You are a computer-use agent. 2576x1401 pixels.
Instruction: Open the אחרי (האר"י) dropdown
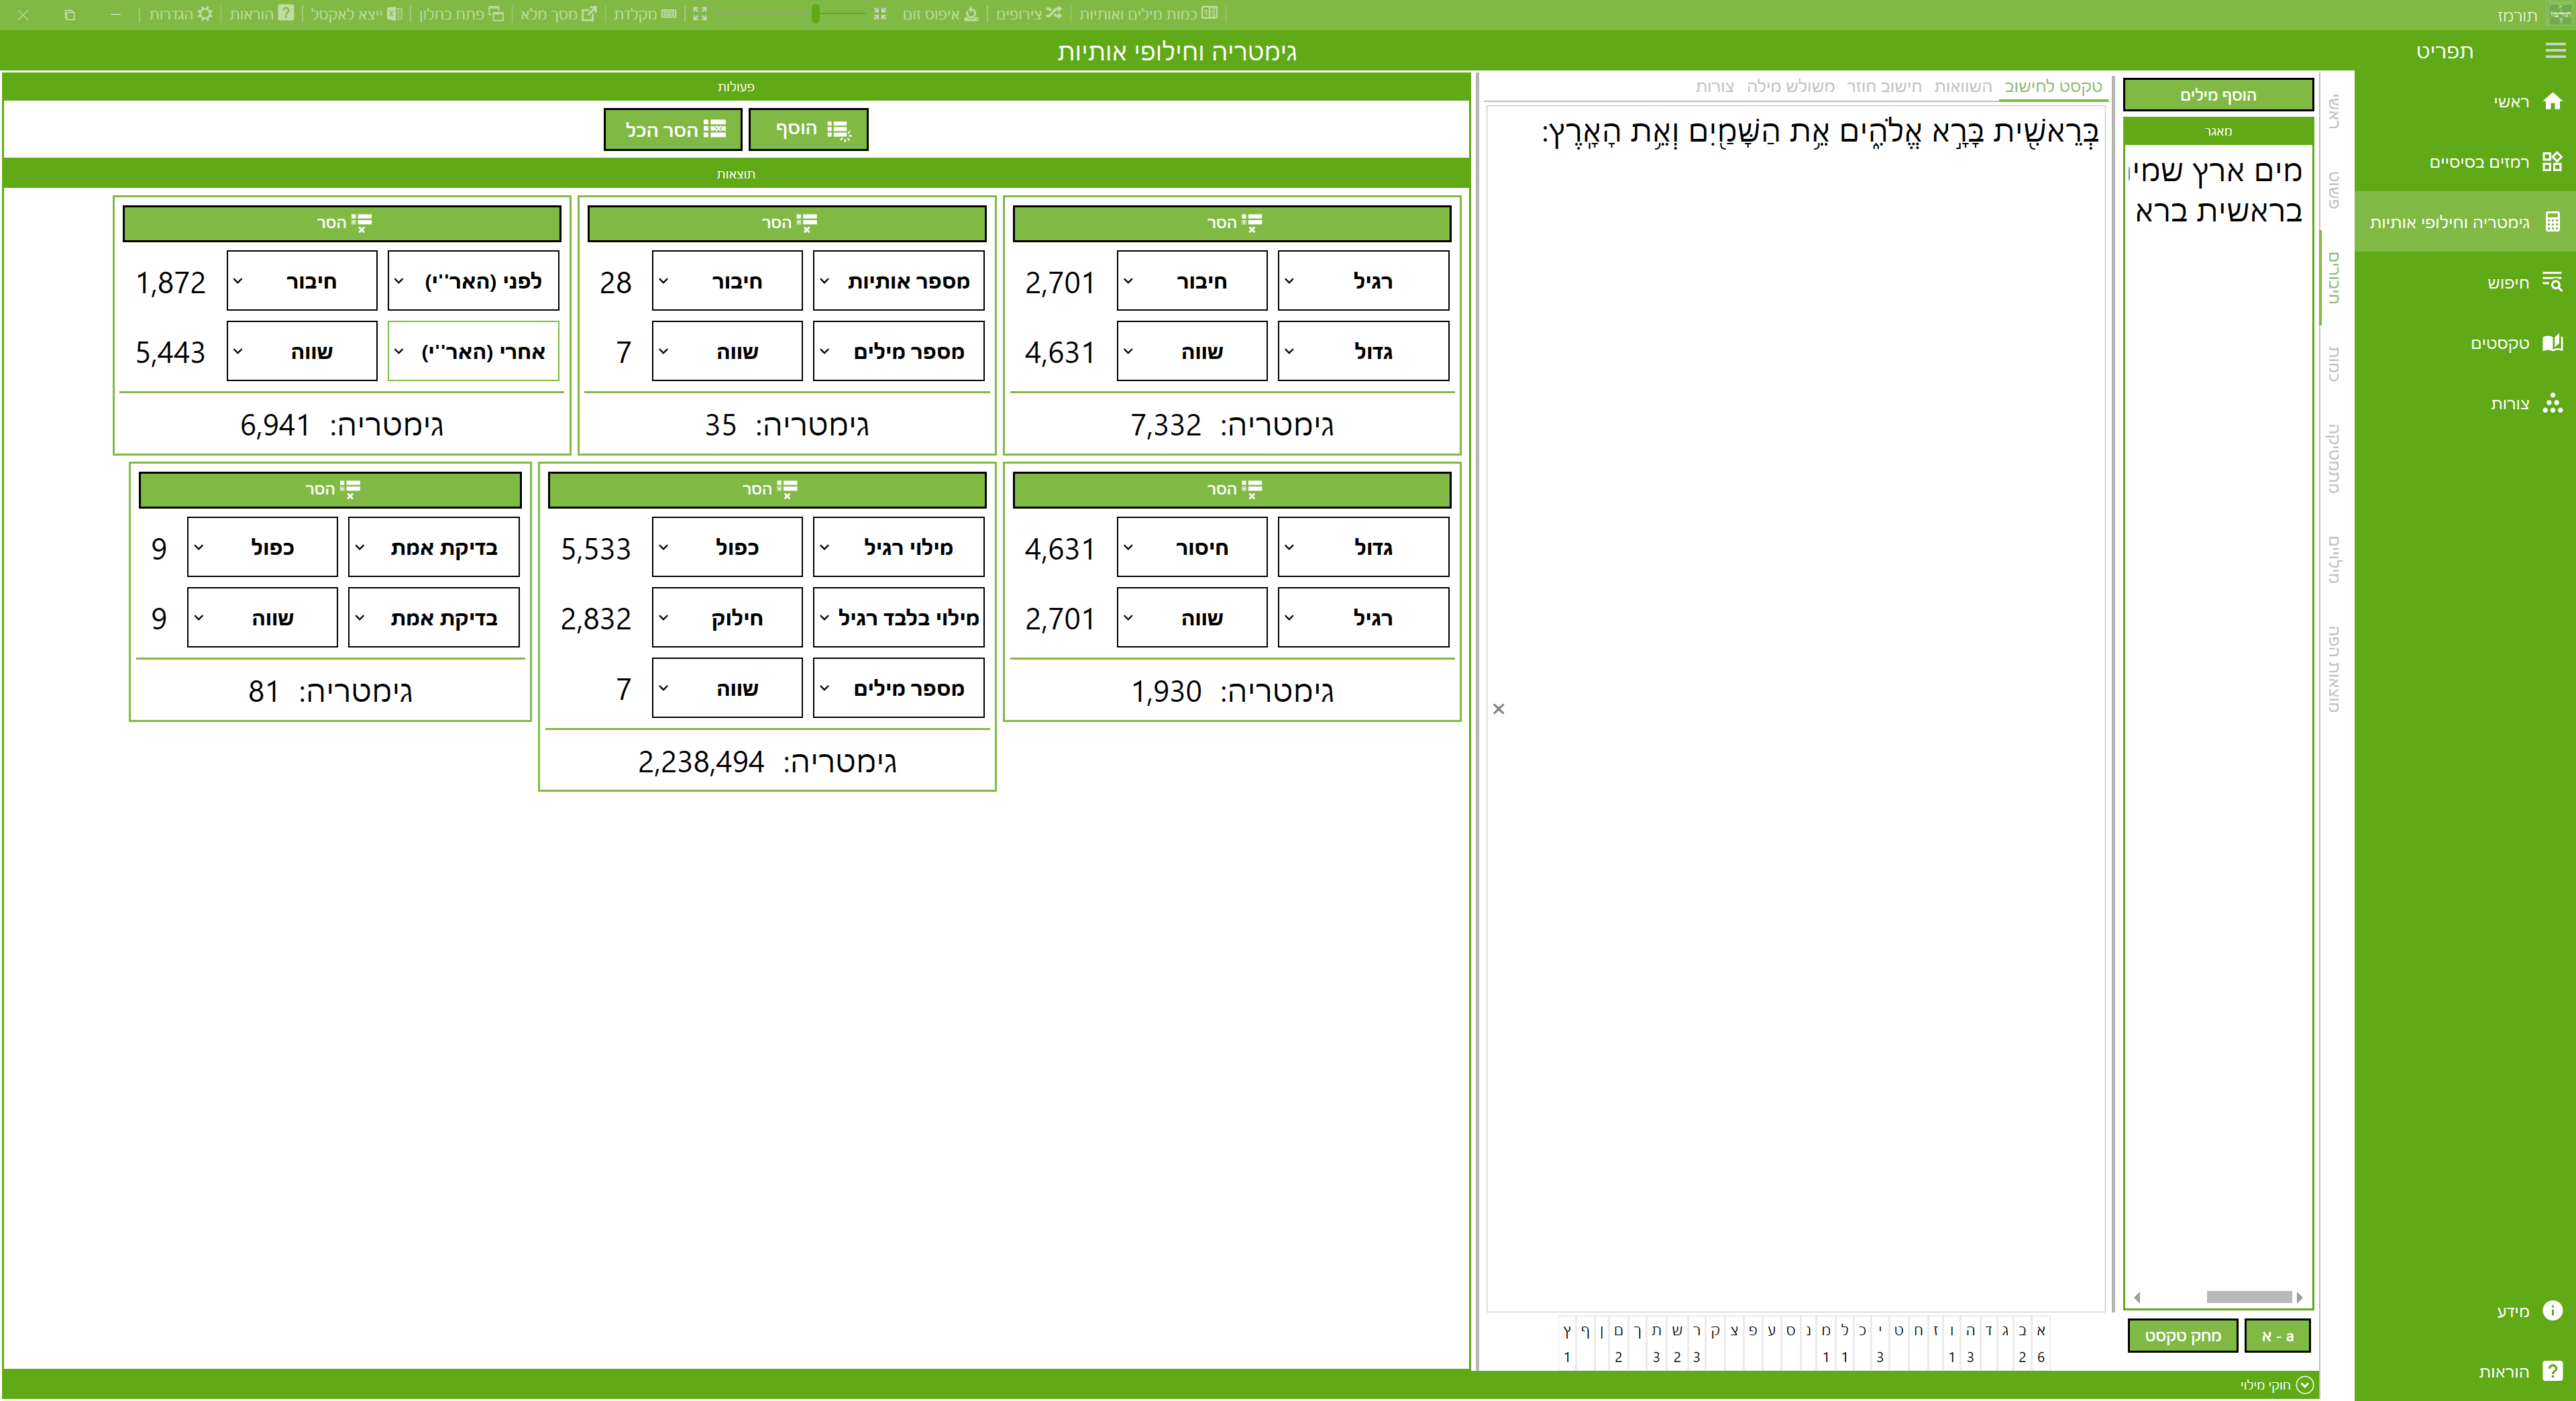tap(473, 352)
